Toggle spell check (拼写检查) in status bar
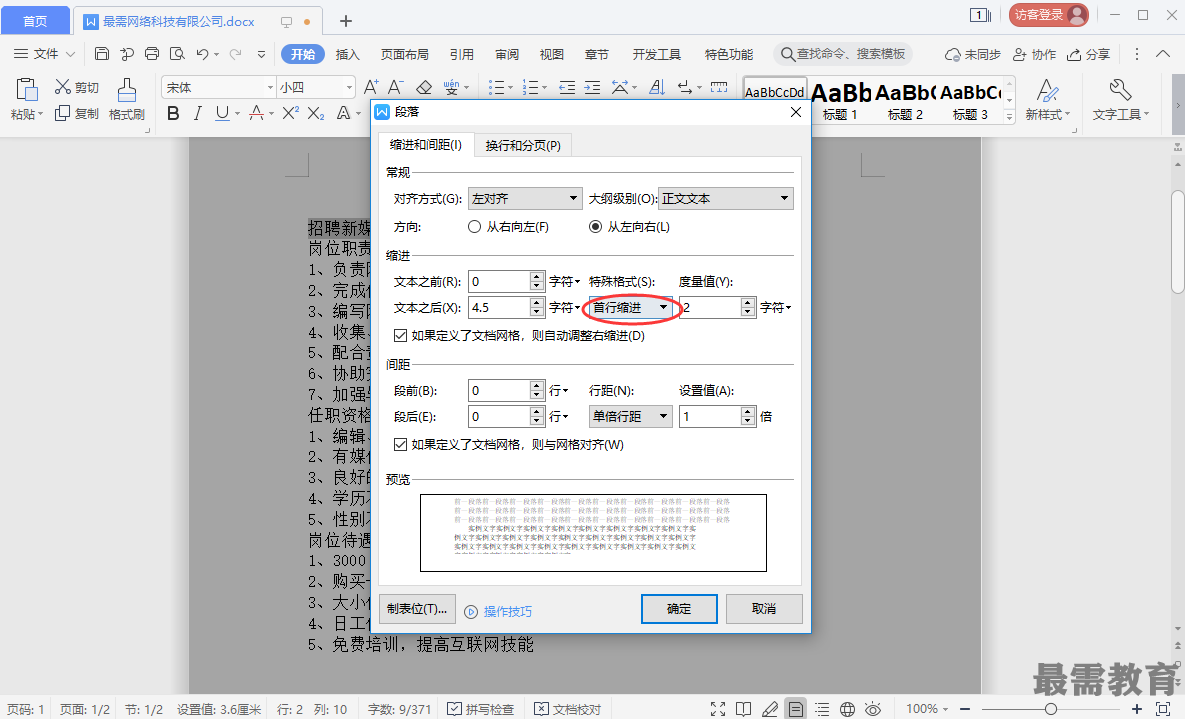Viewport: 1185px width, 719px height. (481, 709)
